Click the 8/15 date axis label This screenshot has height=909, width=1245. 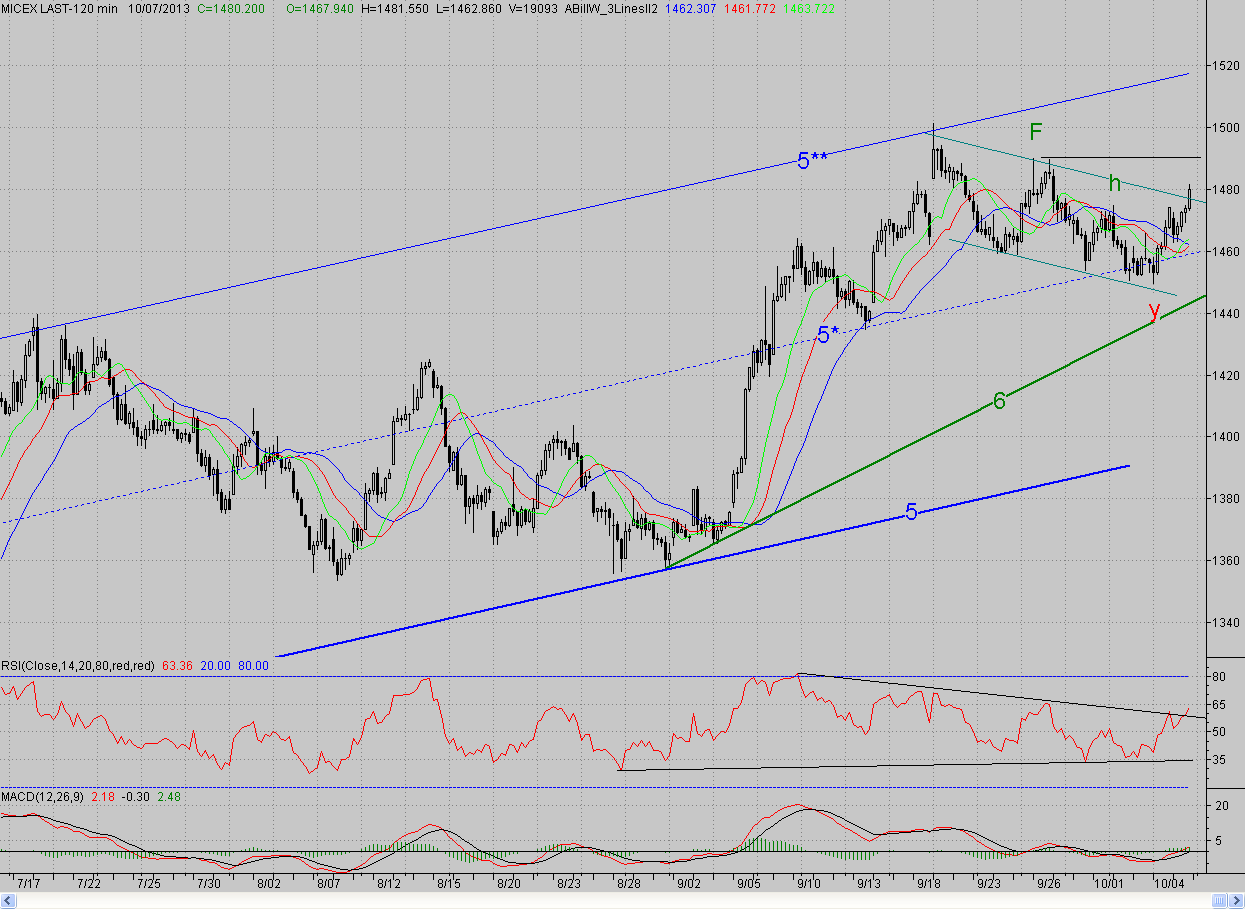click(x=448, y=885)
